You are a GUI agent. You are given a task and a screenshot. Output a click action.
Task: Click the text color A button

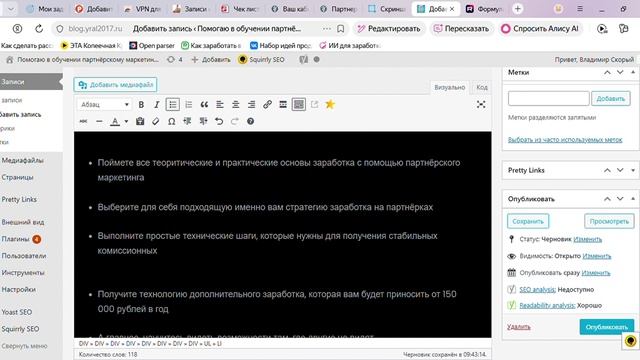[115, 121]
